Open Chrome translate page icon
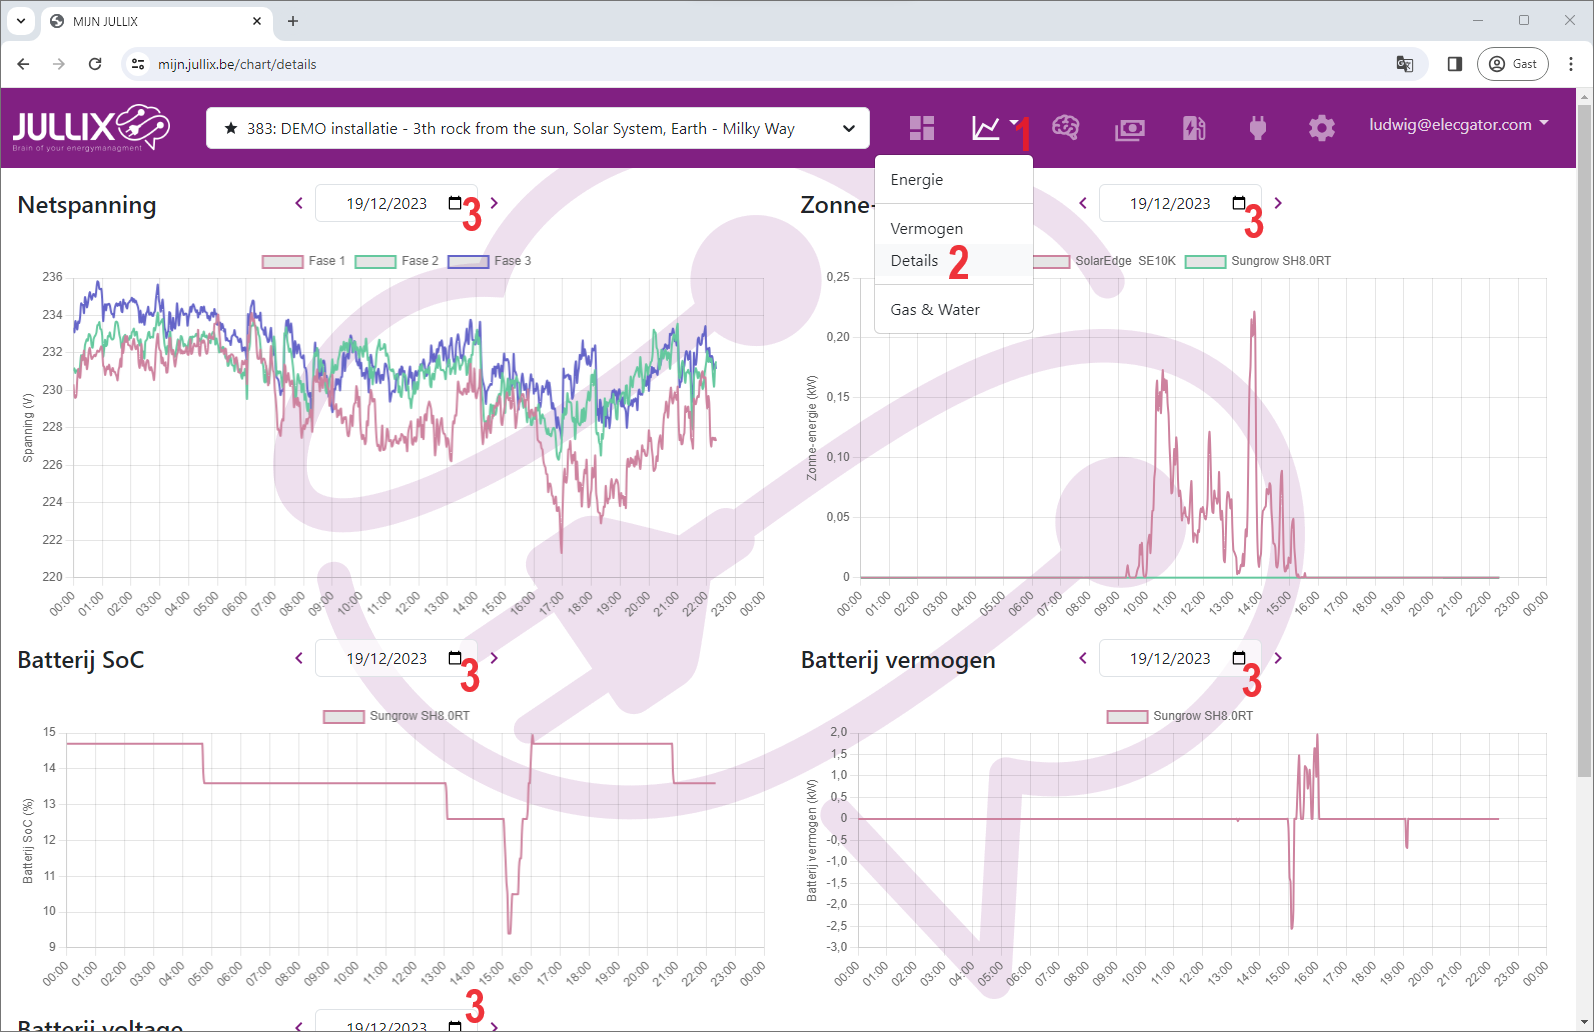Image resolution: width=1594 pixels, height=1032 pixels. (1405, 64)
